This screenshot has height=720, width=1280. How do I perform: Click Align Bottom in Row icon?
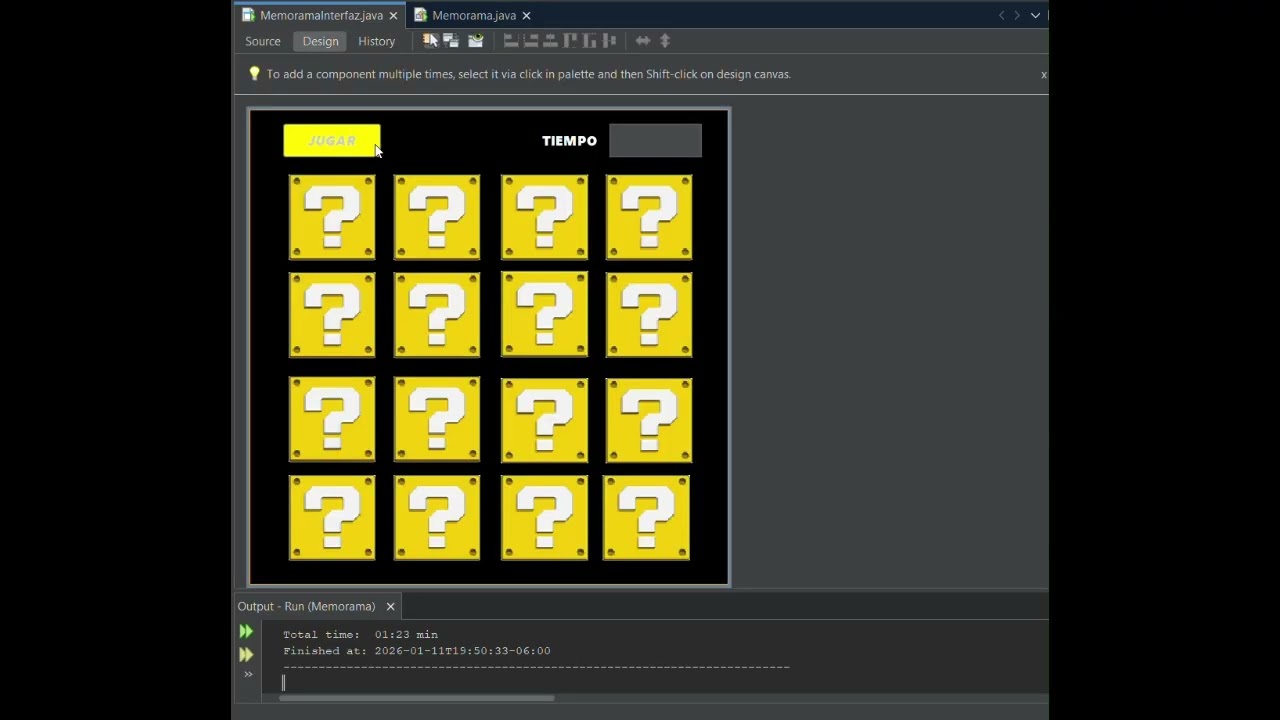tap(590, 41)
